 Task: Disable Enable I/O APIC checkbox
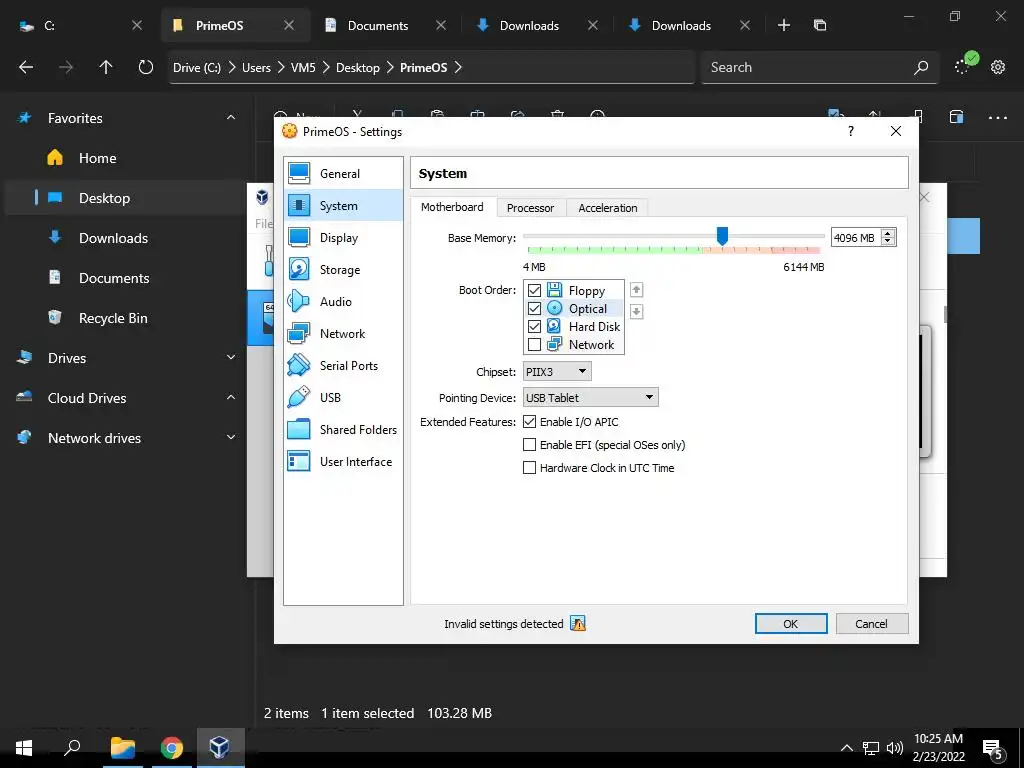tap(530, 422)
